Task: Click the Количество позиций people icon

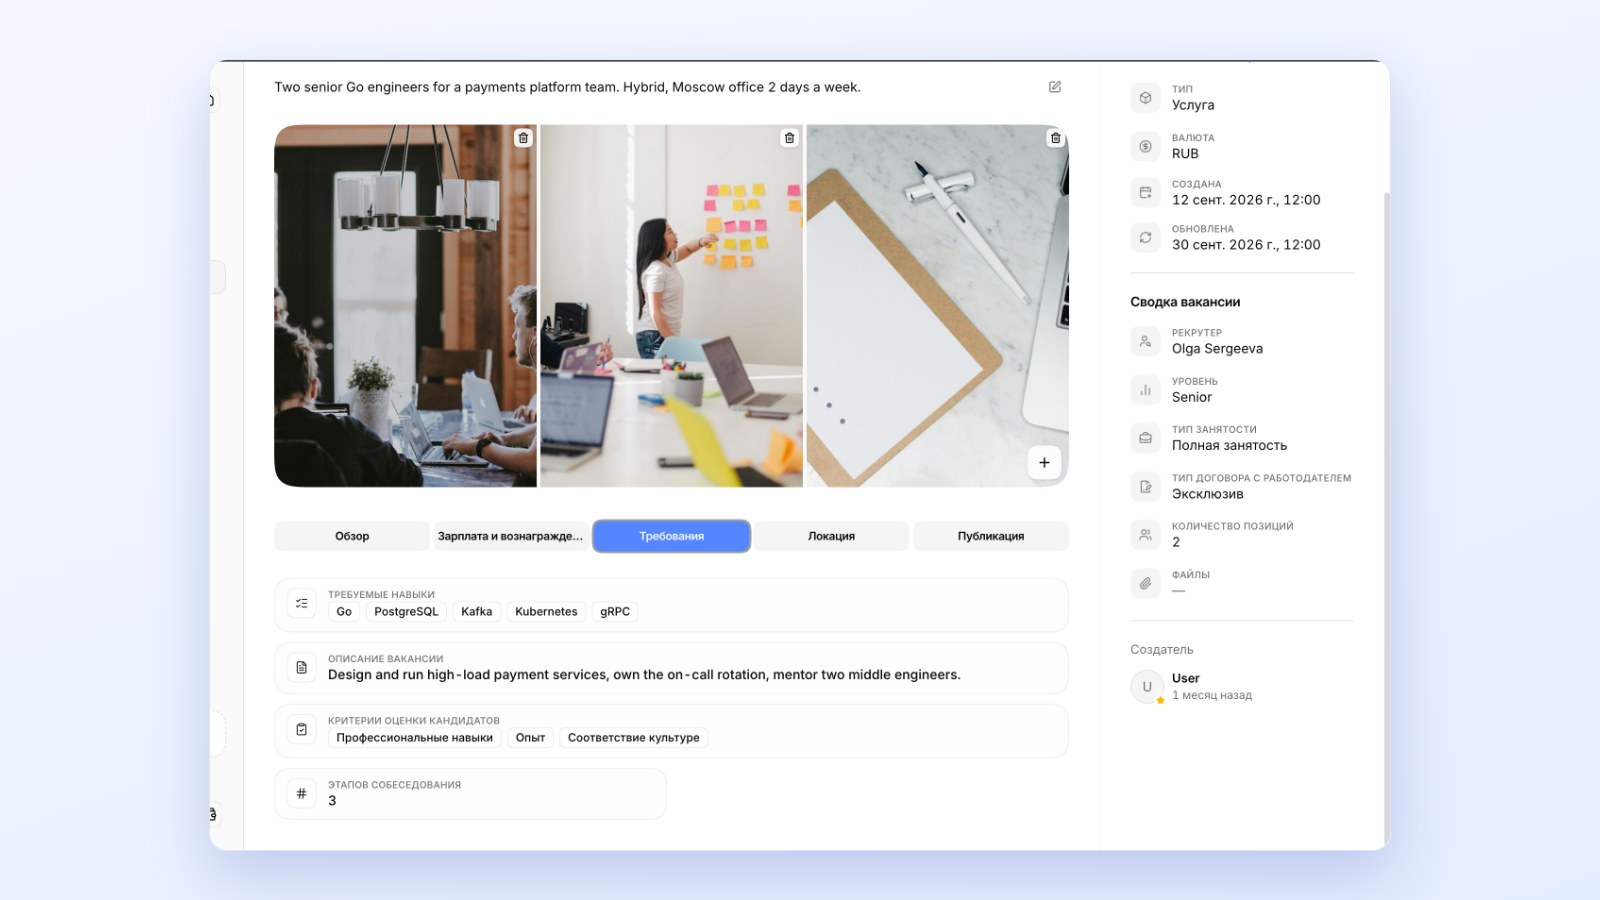Action: point(1146,535)
